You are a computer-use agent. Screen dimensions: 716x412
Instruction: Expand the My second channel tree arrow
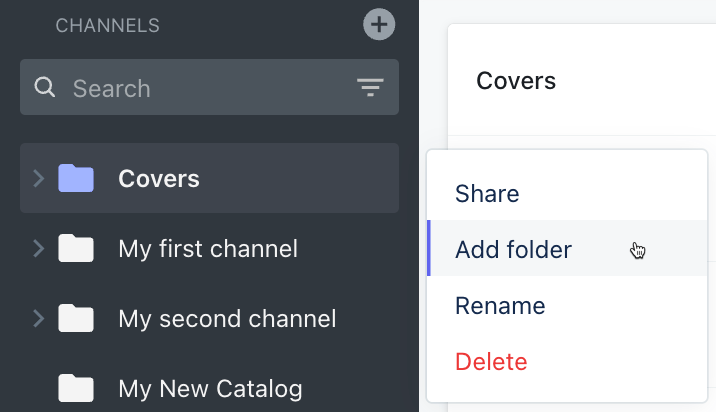coord(39,319)
